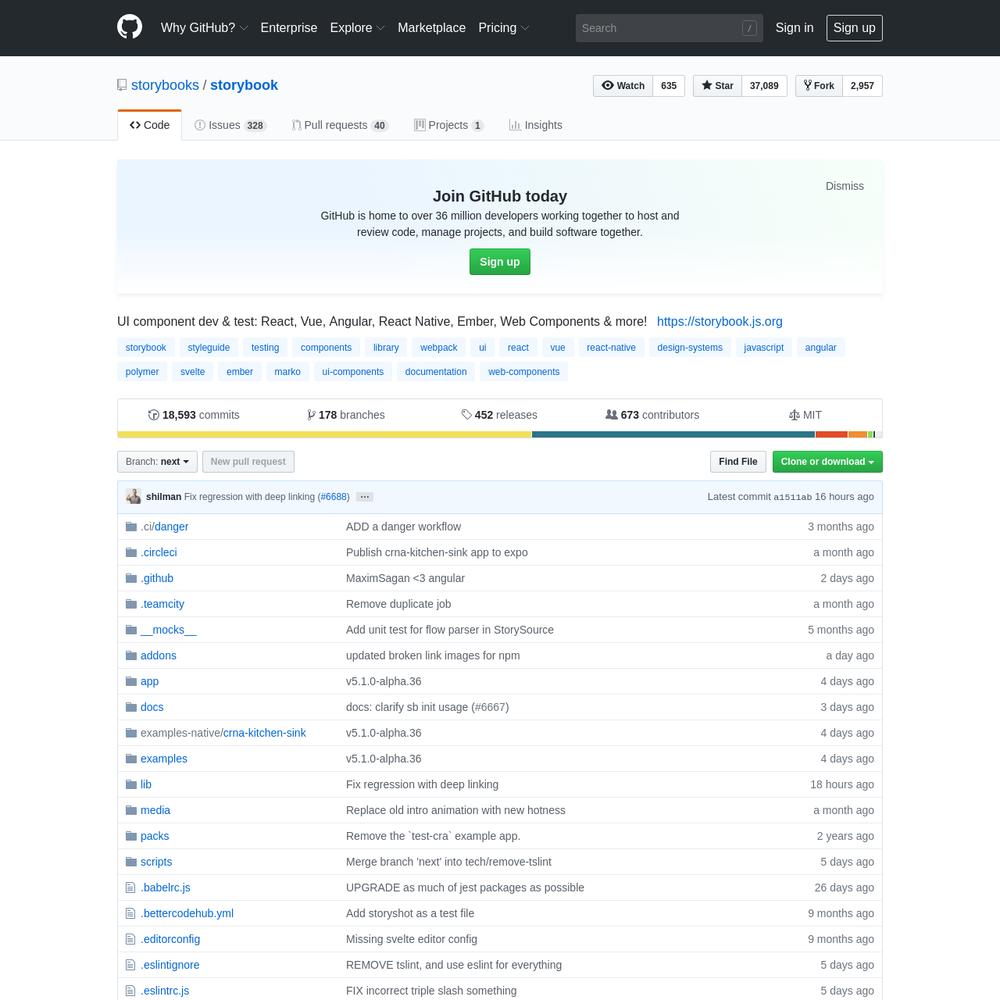Open the Why GitHub? dropdown menu
Screen dimensions: 1000x1000
[x=204, y=28]
